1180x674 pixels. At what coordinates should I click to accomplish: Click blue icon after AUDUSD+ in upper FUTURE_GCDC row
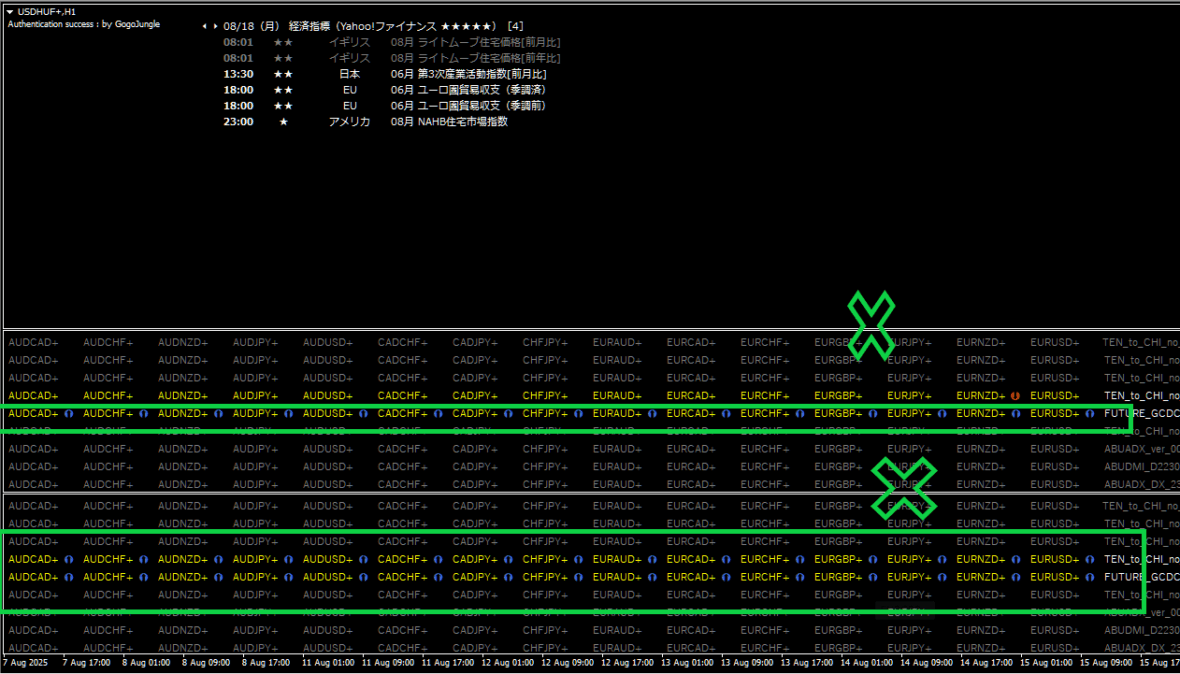click(363, 413)
